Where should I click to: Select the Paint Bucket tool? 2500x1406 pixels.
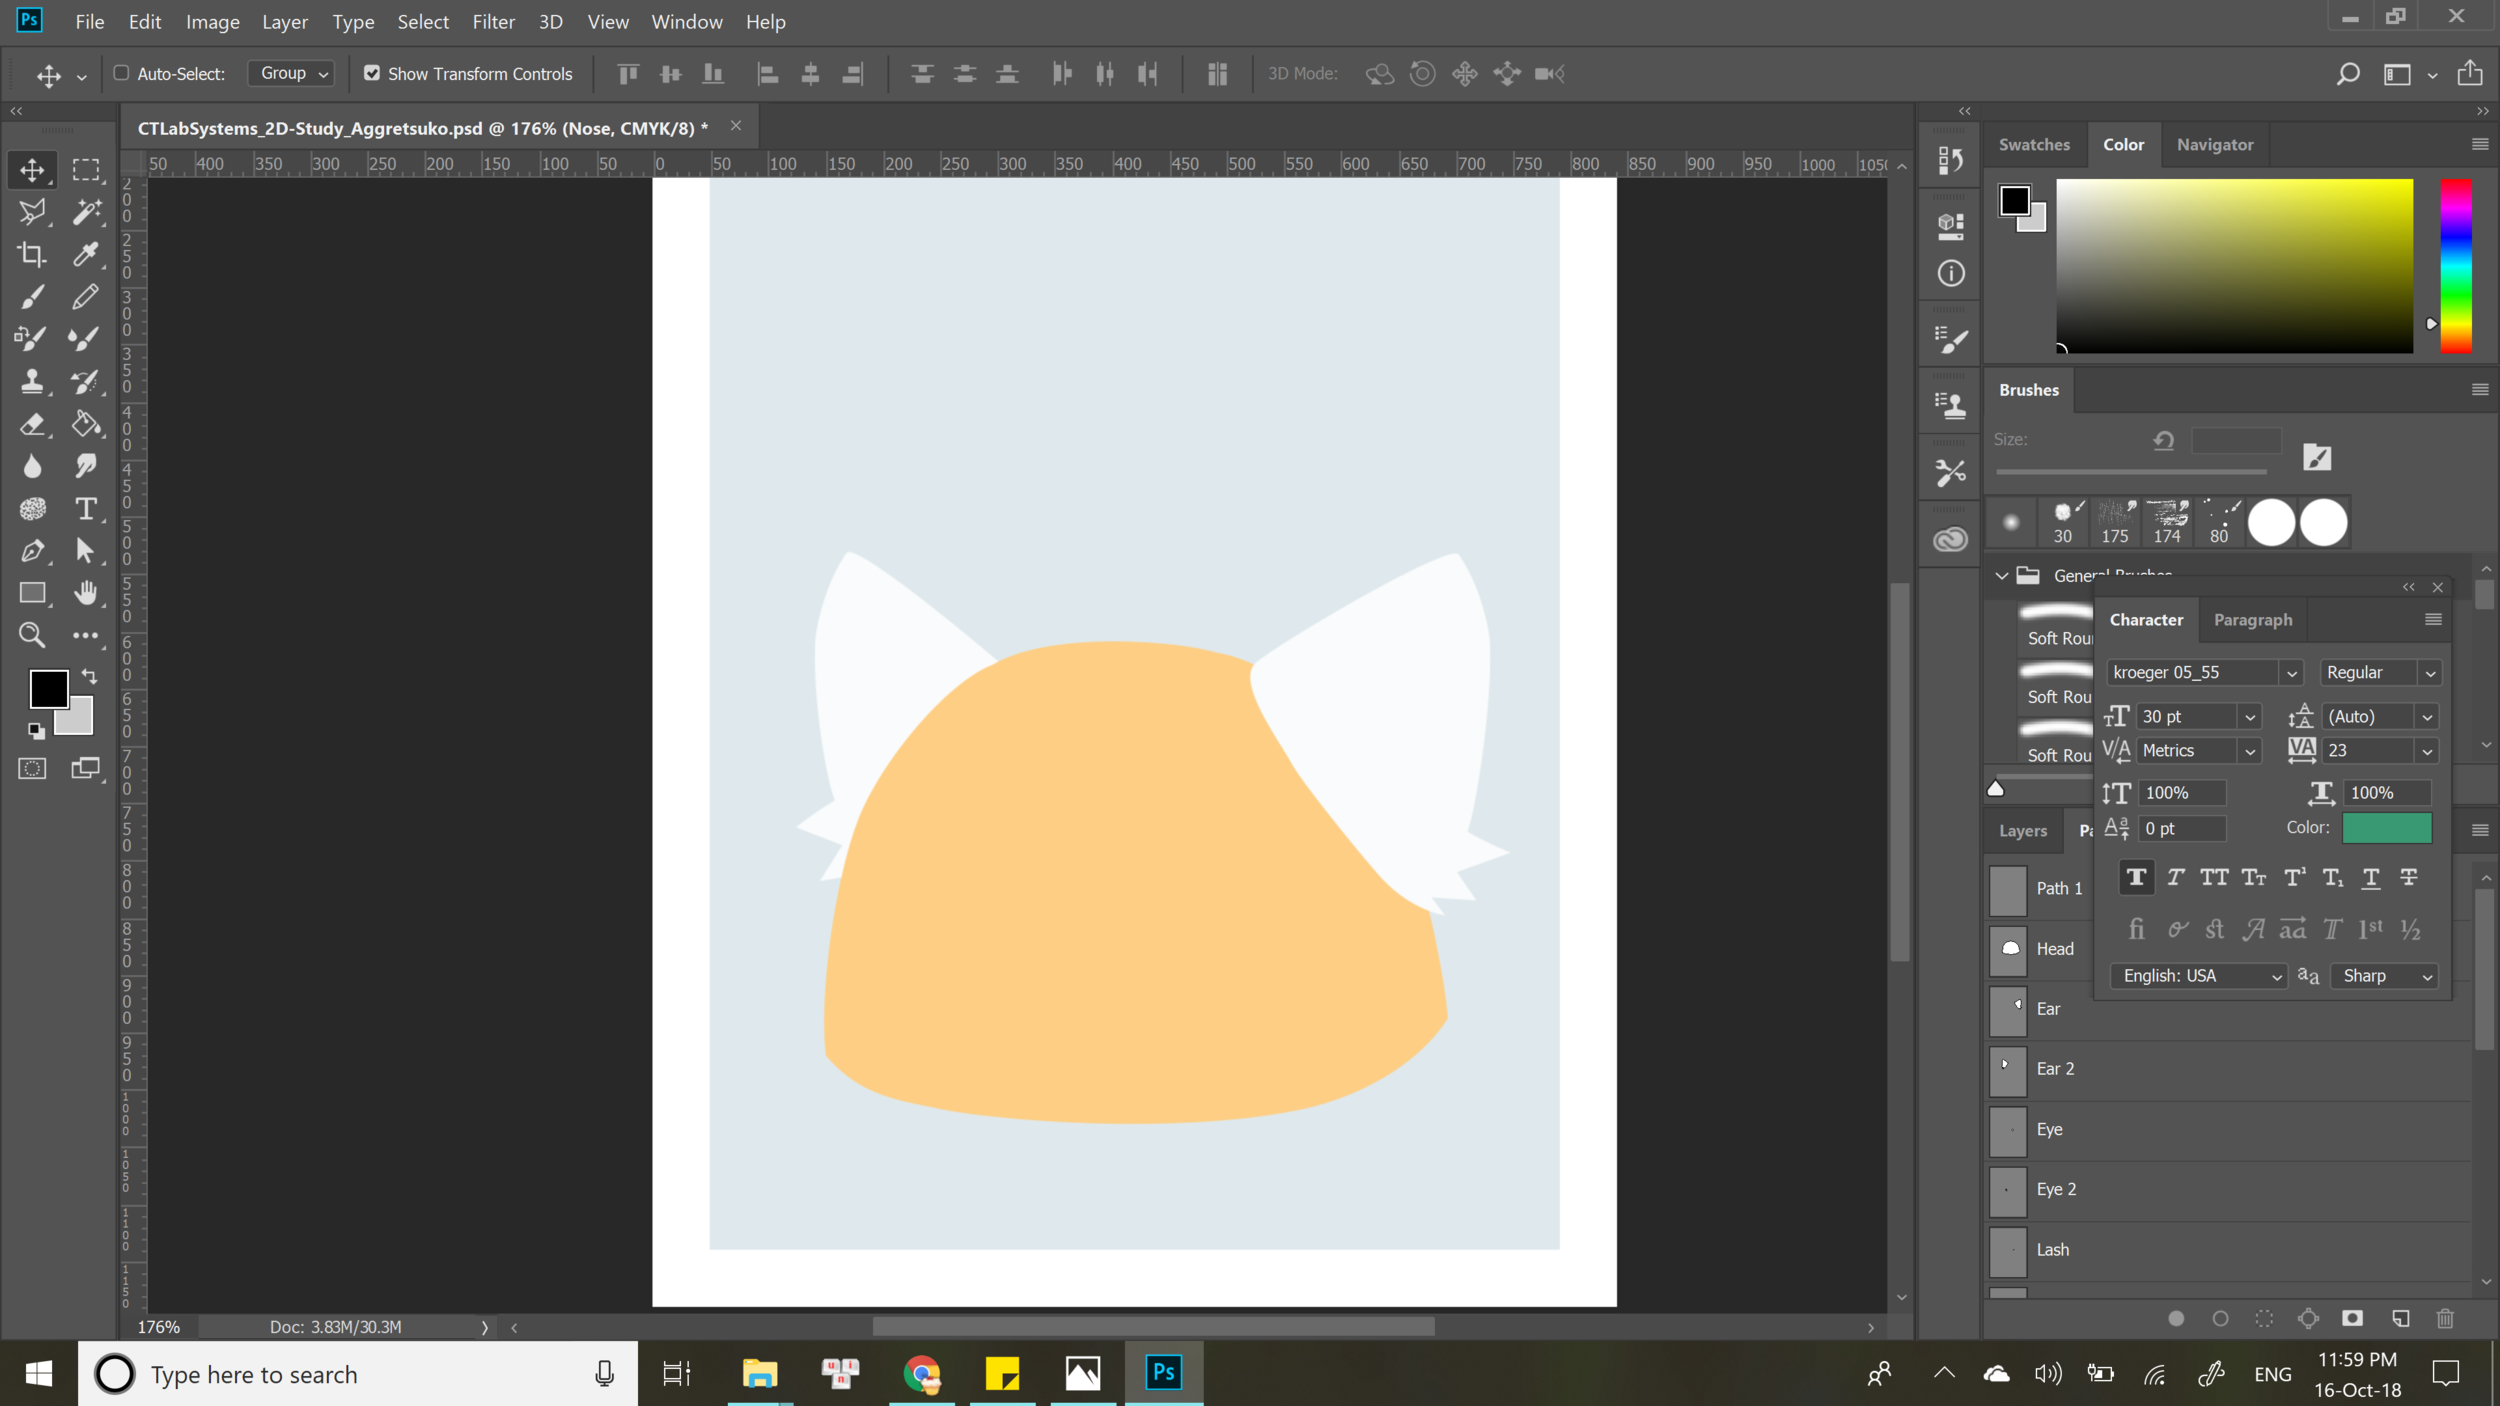tap(86, 424)
